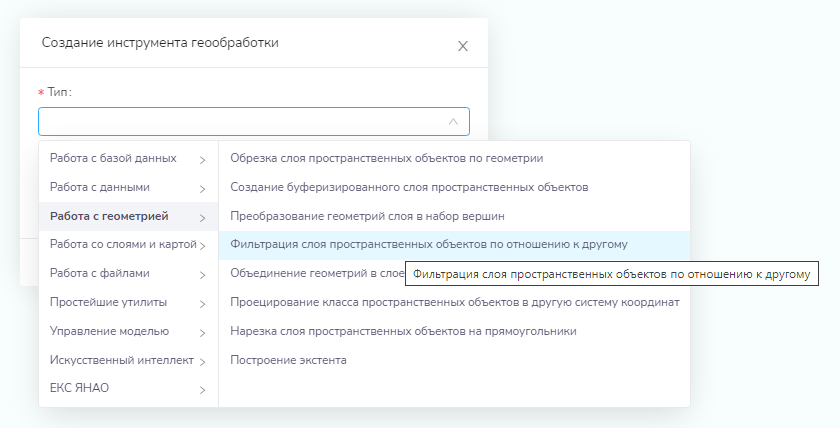Expand the Работа с файлами chevron
Viewport: 840px width, 428px height.
click(202, 274)
